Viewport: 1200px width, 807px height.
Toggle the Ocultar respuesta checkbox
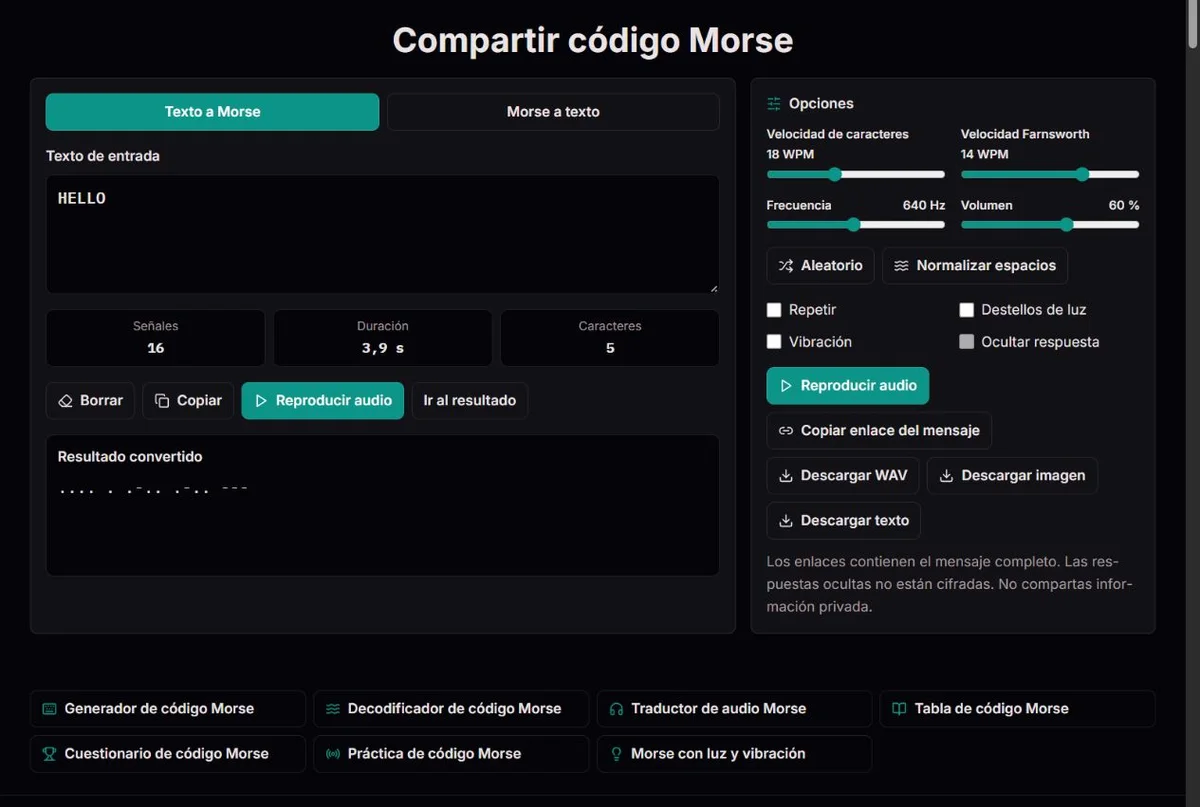(x=966, y=342)
